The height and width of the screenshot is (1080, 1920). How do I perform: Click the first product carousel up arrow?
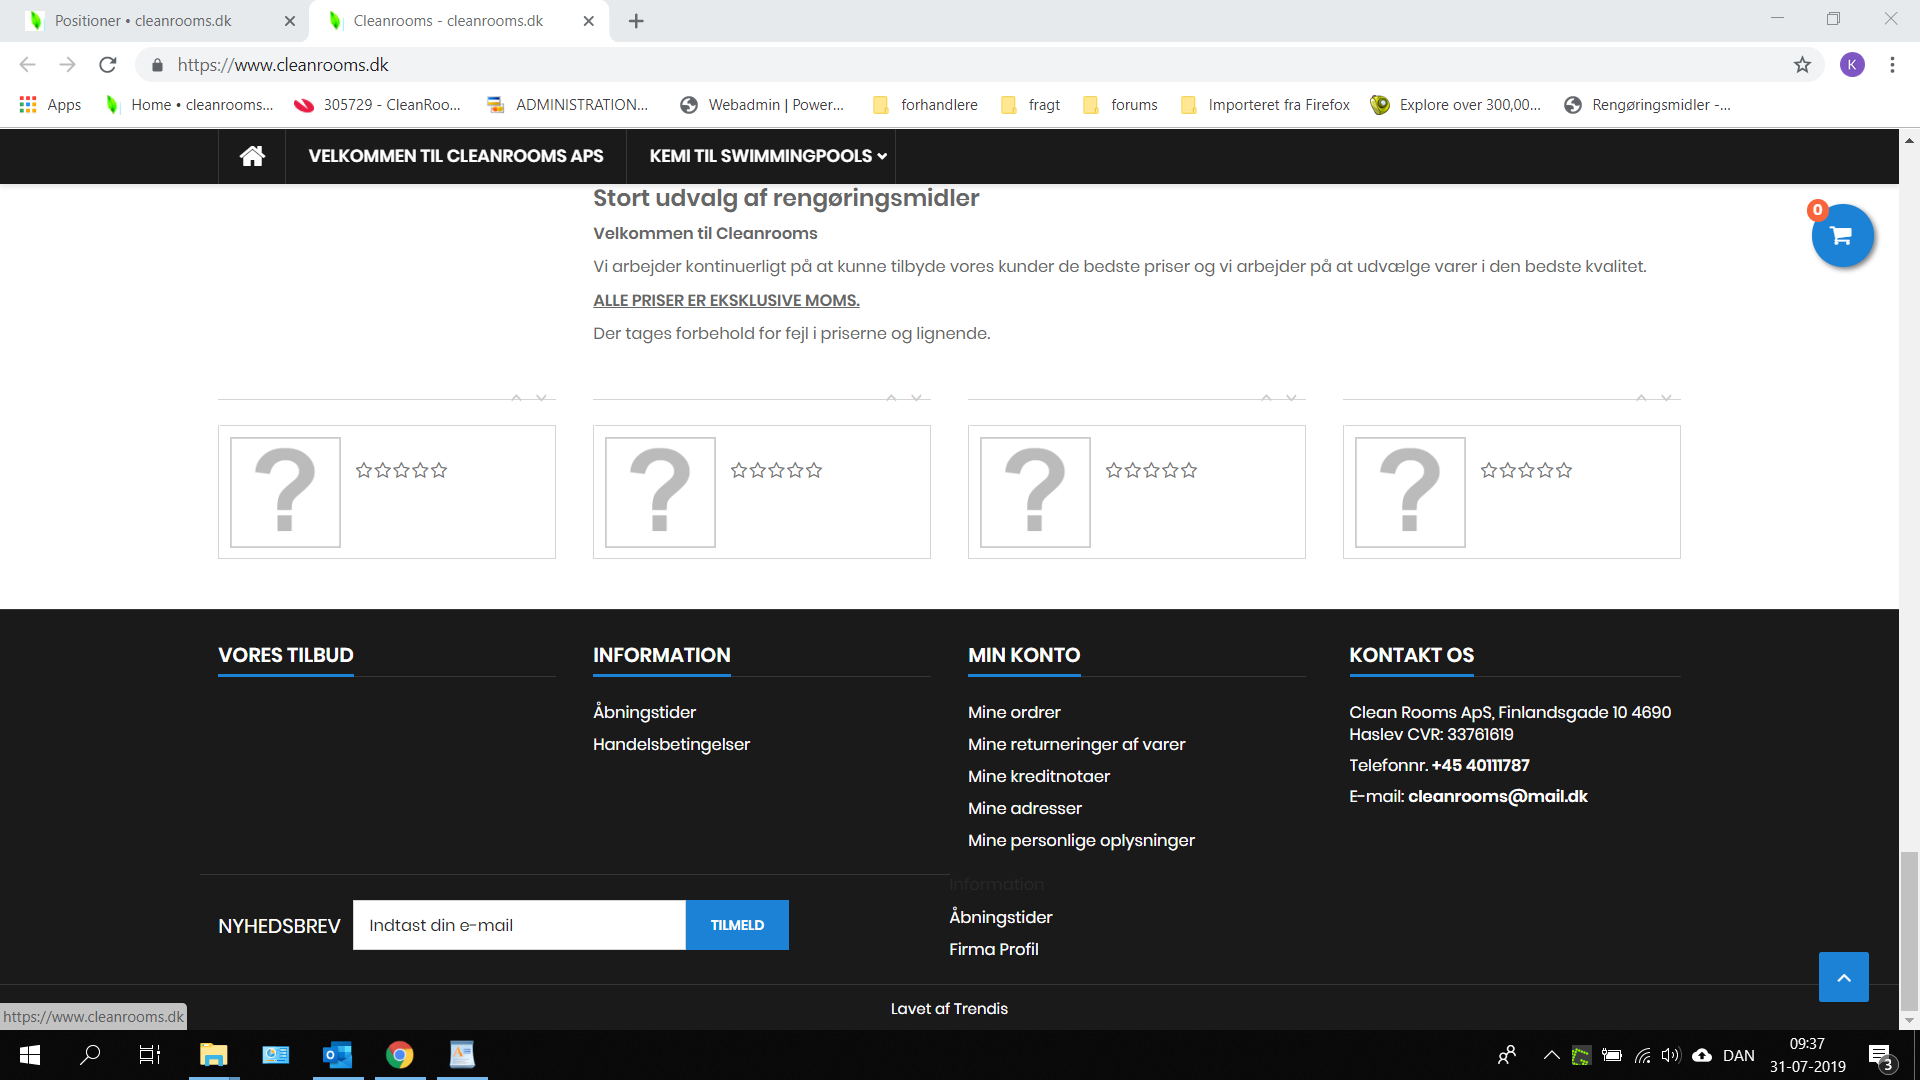click(517, 398)
